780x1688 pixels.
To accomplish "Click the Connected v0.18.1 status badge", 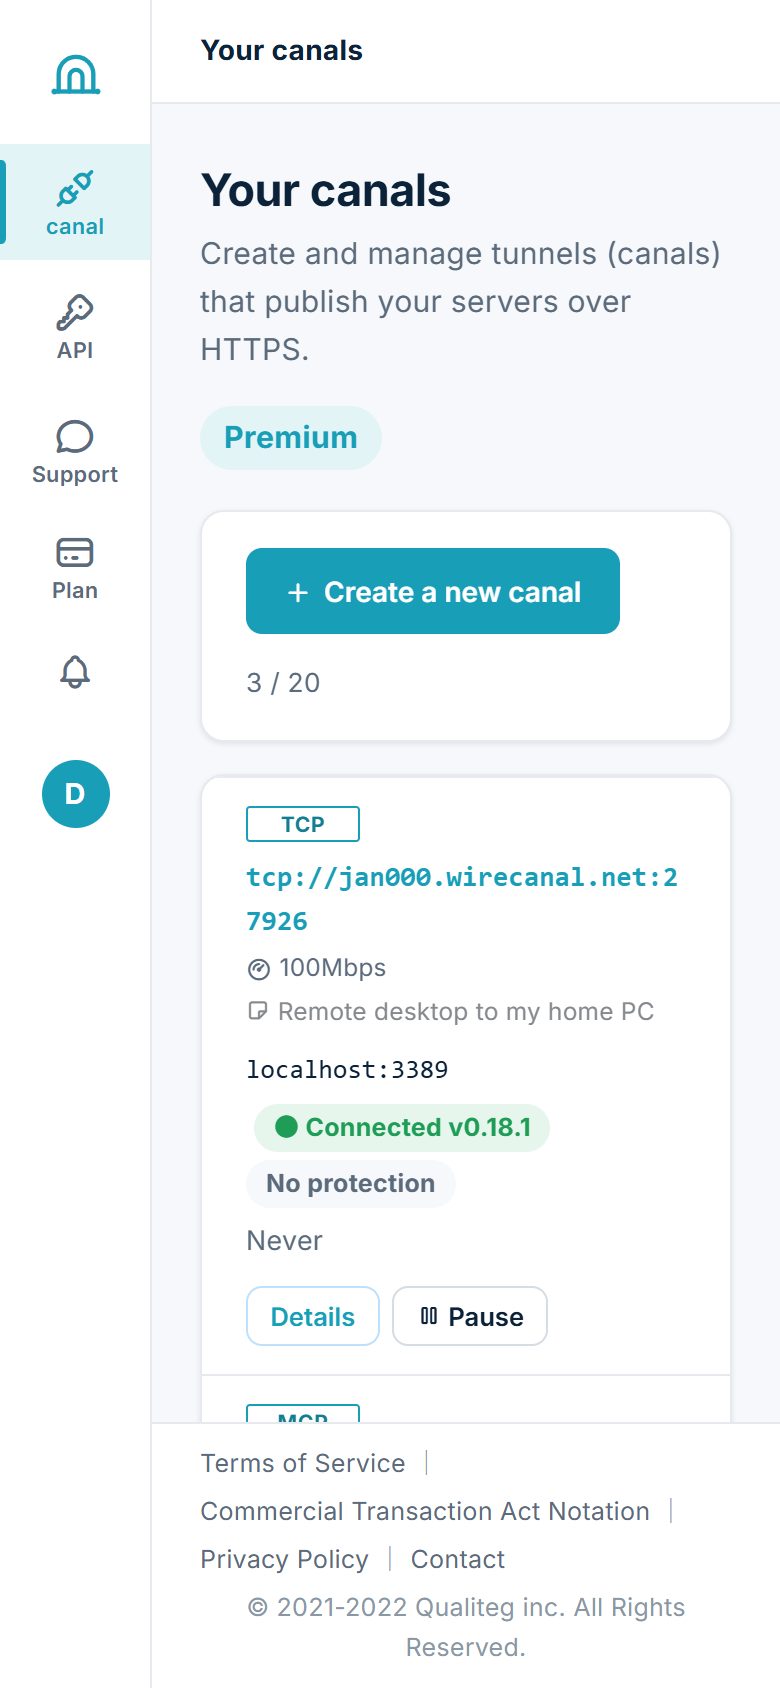I will [402, 1127].
